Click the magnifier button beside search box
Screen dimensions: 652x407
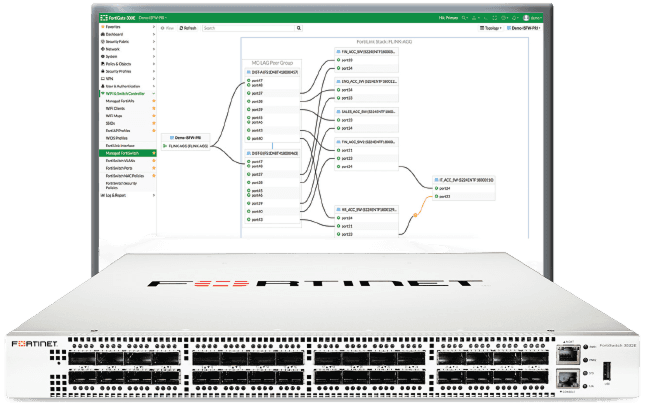pos(299,28)
